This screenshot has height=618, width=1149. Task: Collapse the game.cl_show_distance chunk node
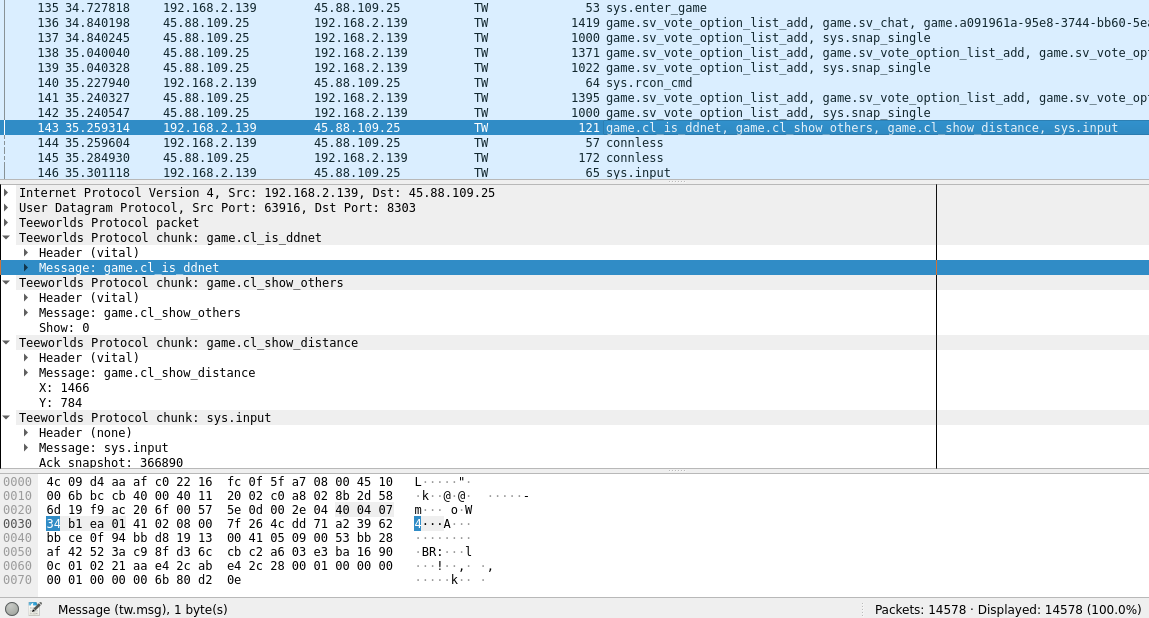[7, 343]
